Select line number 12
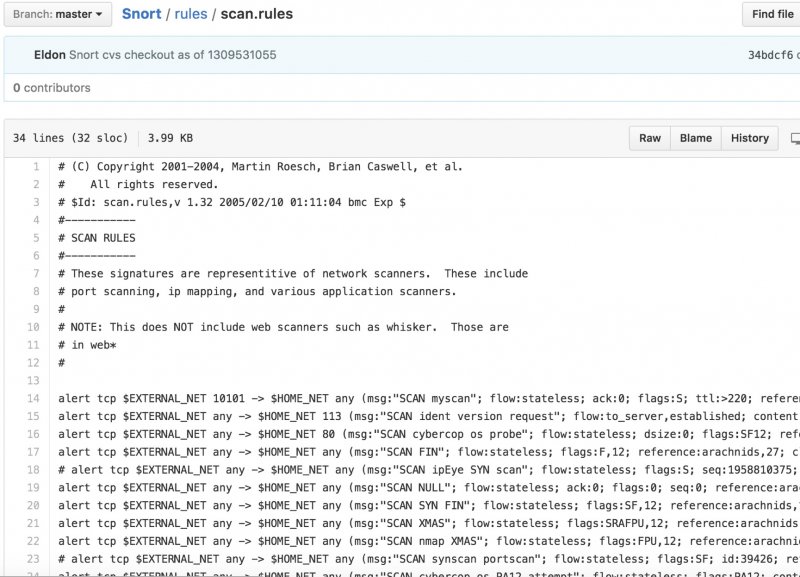Viewport: 800px width, 577px height. pyautogui.click(x=33, y=363)
